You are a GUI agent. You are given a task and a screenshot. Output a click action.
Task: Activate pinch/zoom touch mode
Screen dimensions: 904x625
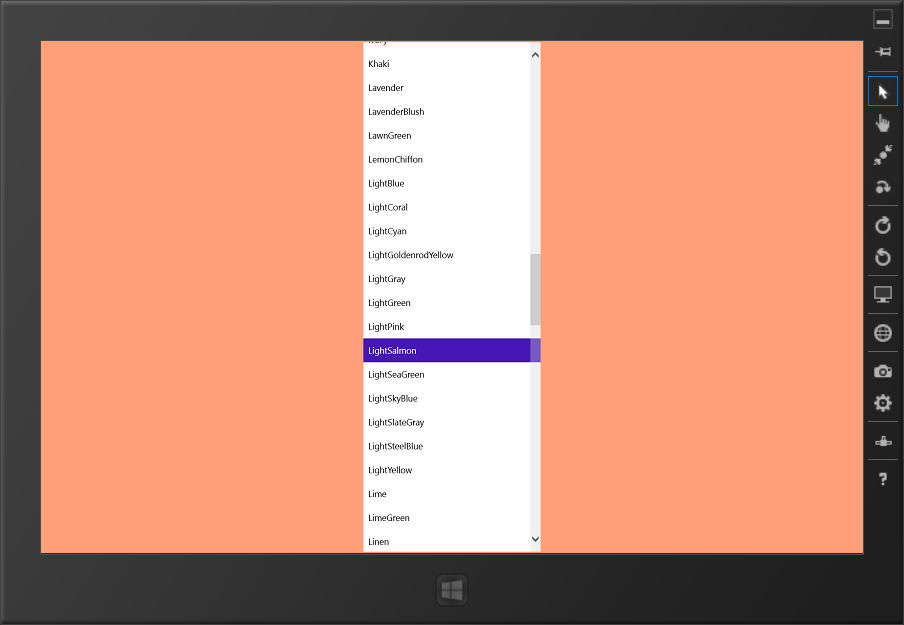tap(883, 155)
